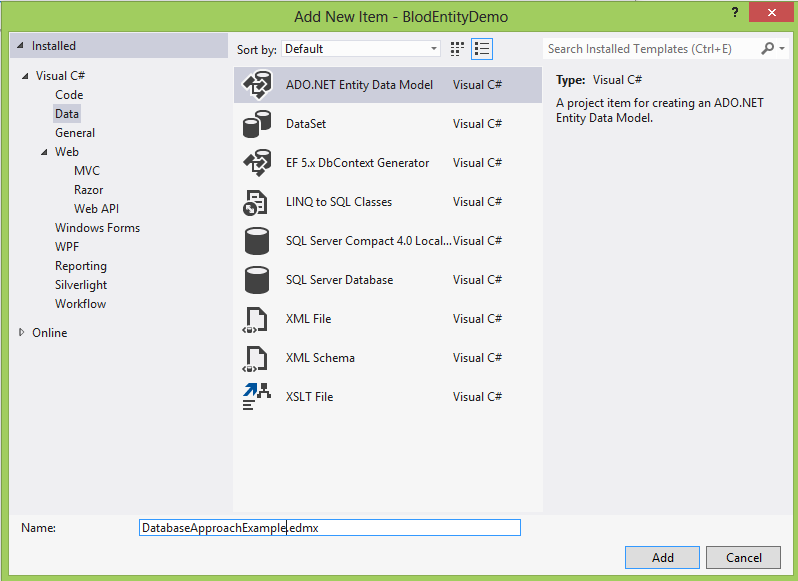Open the Workflow category
798x581 pixels.
[x=80, y=304]
